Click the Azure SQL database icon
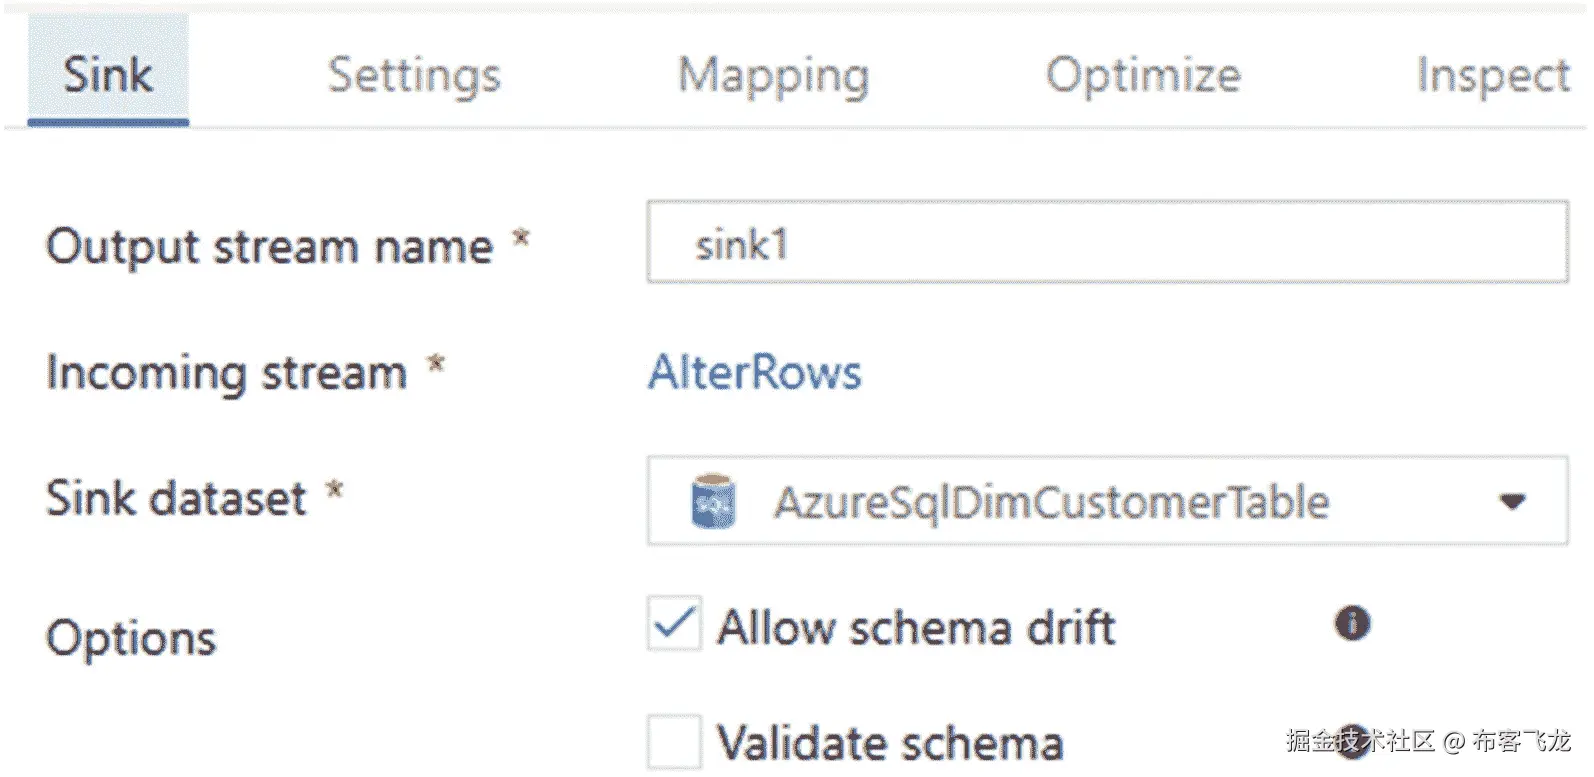The image size is (1594, 777). (713, 502)
